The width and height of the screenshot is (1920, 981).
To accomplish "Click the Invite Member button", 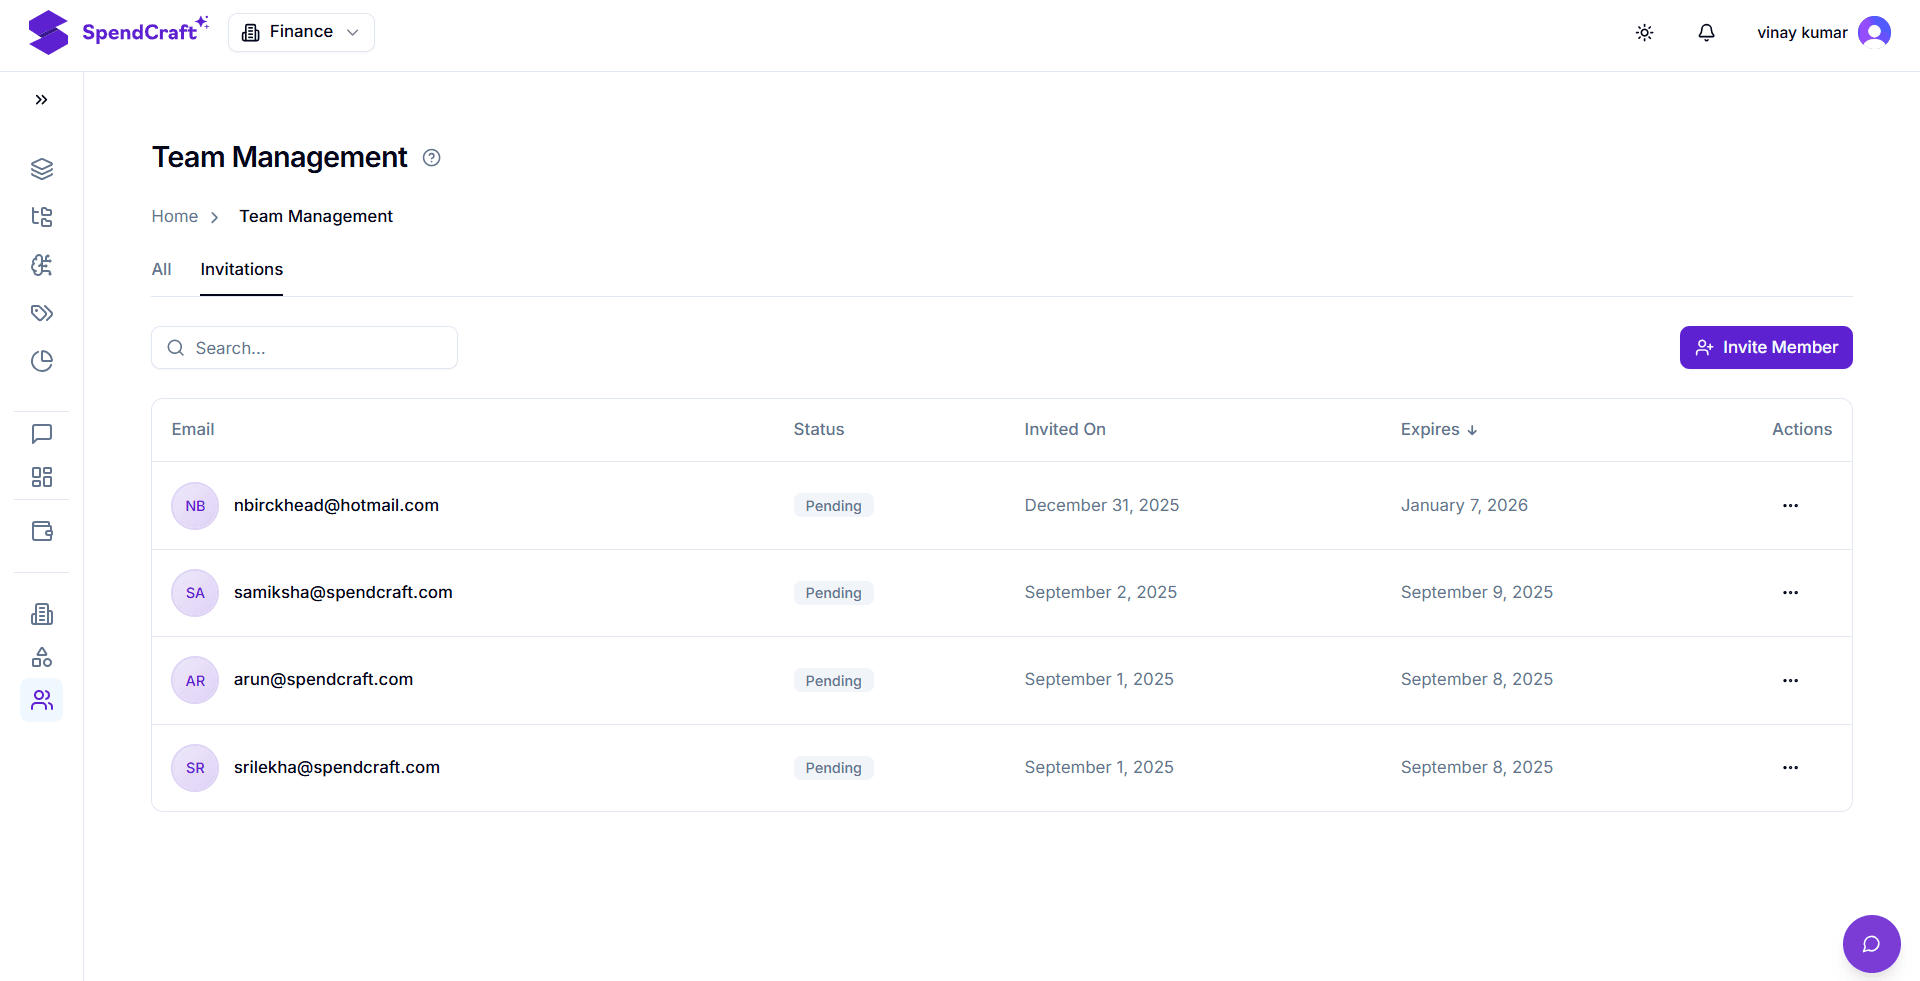I will pos(1765,348).
